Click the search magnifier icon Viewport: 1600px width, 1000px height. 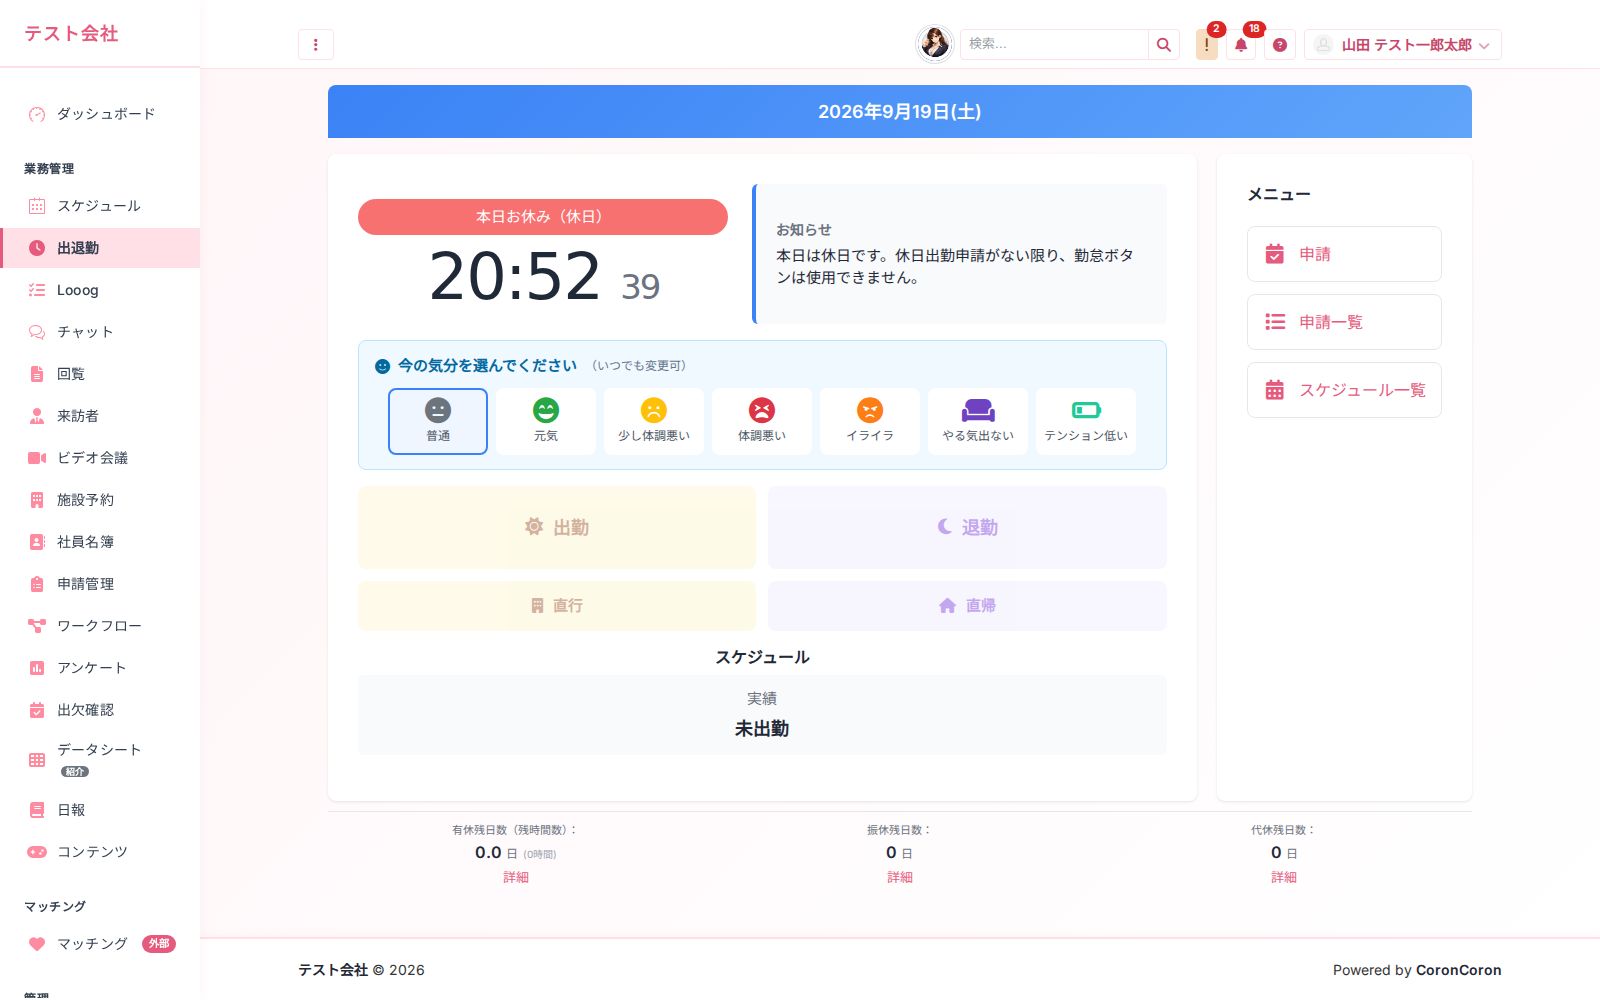coord(1163,44)
